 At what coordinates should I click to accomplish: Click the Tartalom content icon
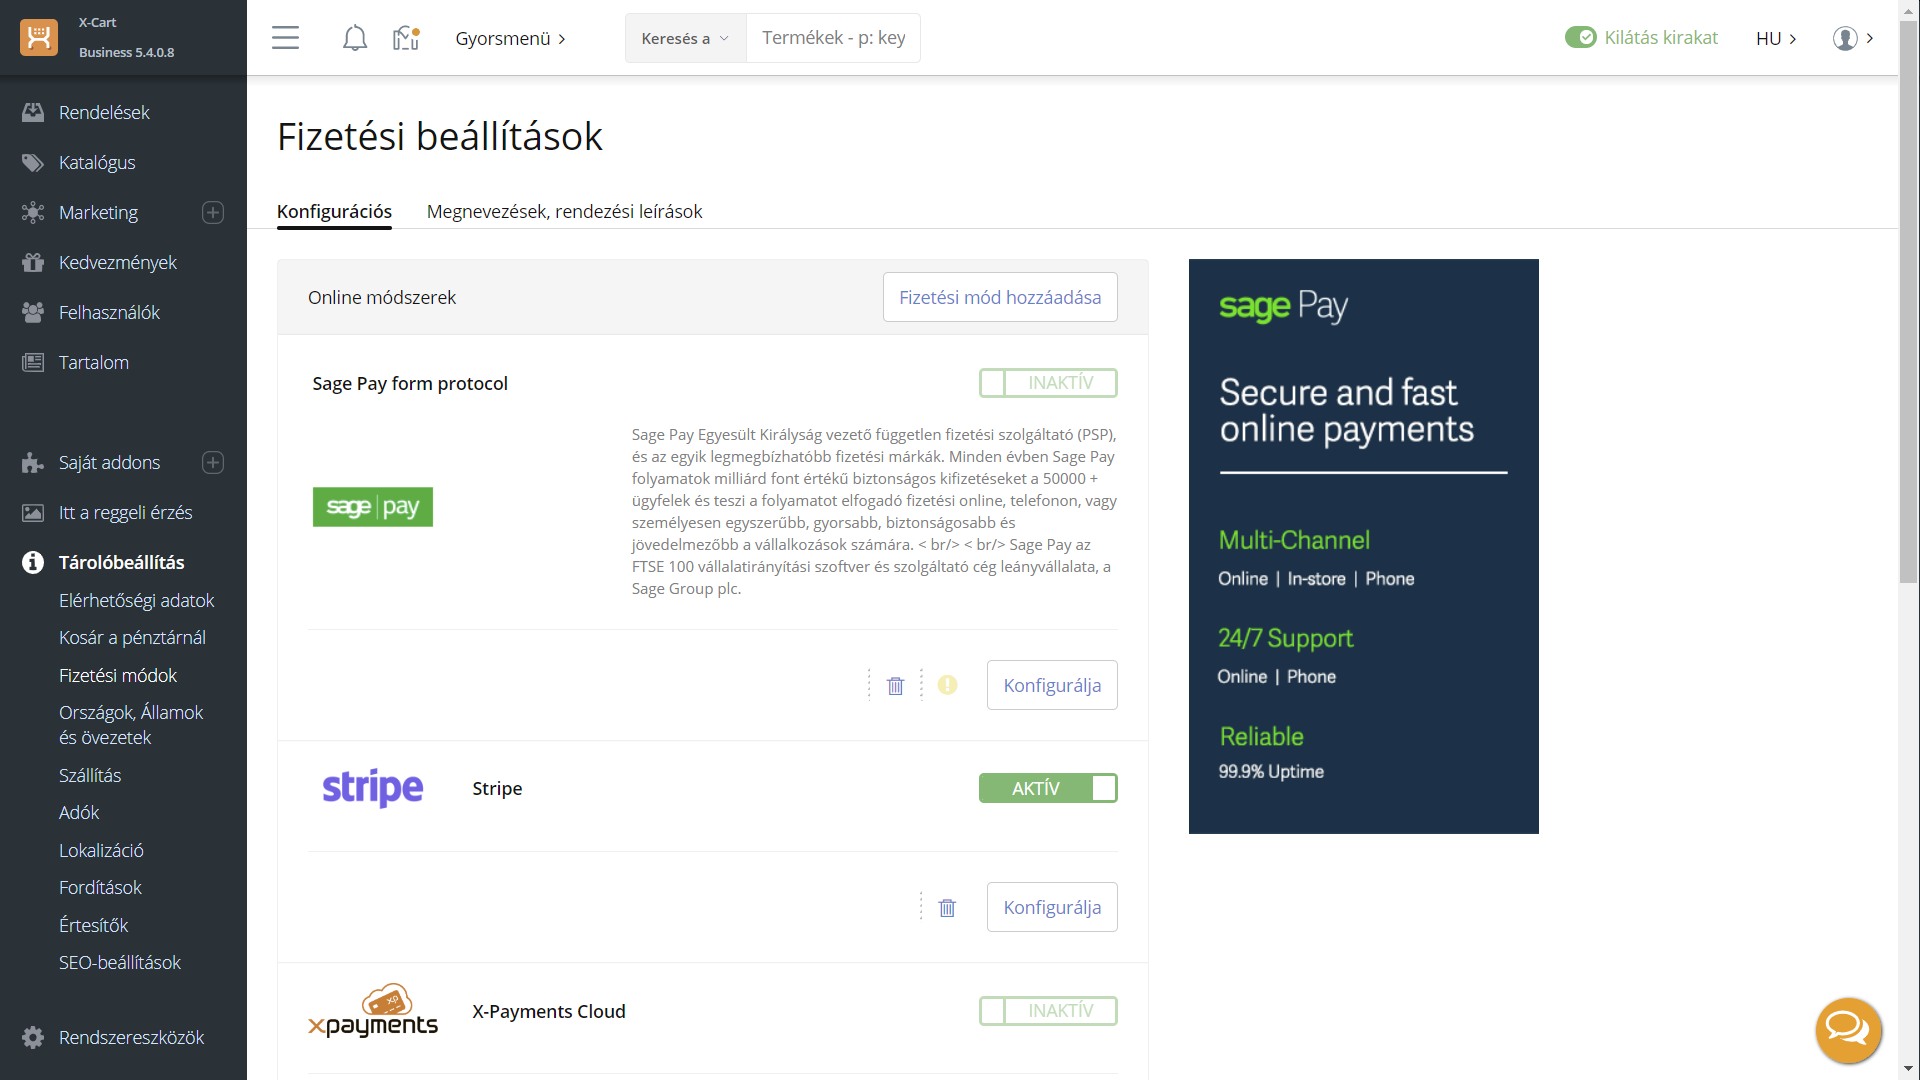click(33, 362)
